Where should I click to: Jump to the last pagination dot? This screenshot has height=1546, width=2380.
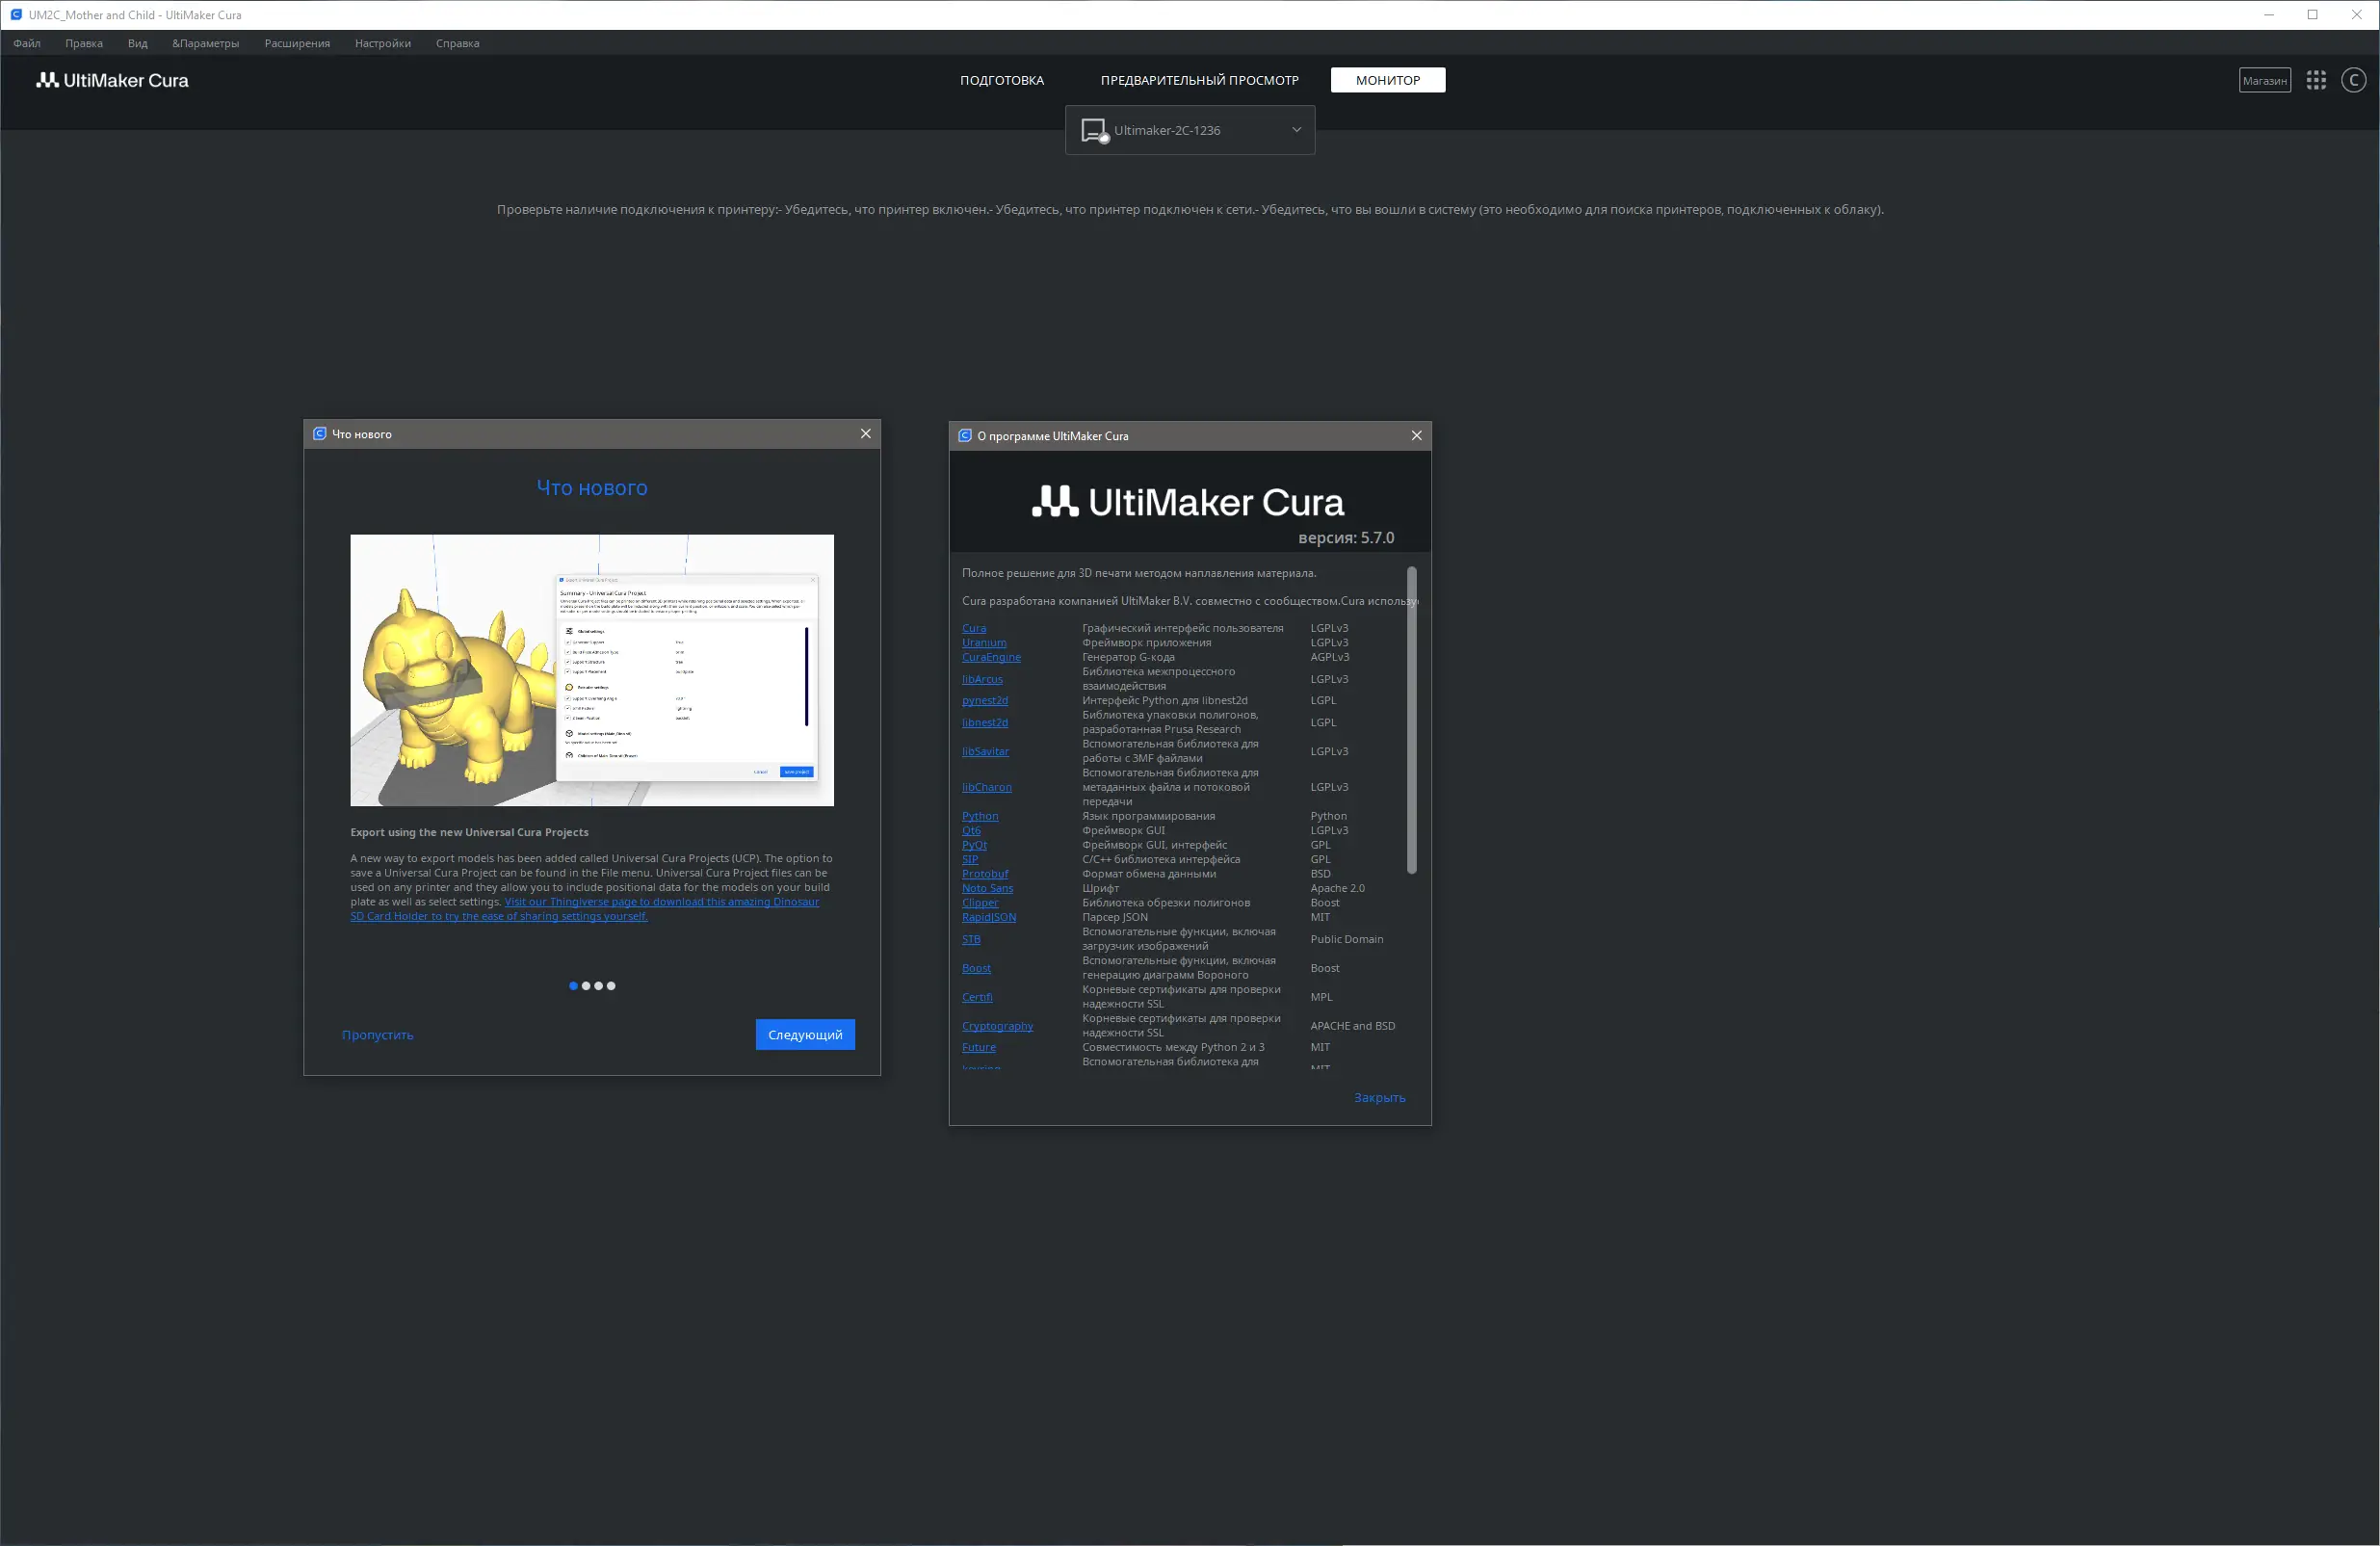611,986
